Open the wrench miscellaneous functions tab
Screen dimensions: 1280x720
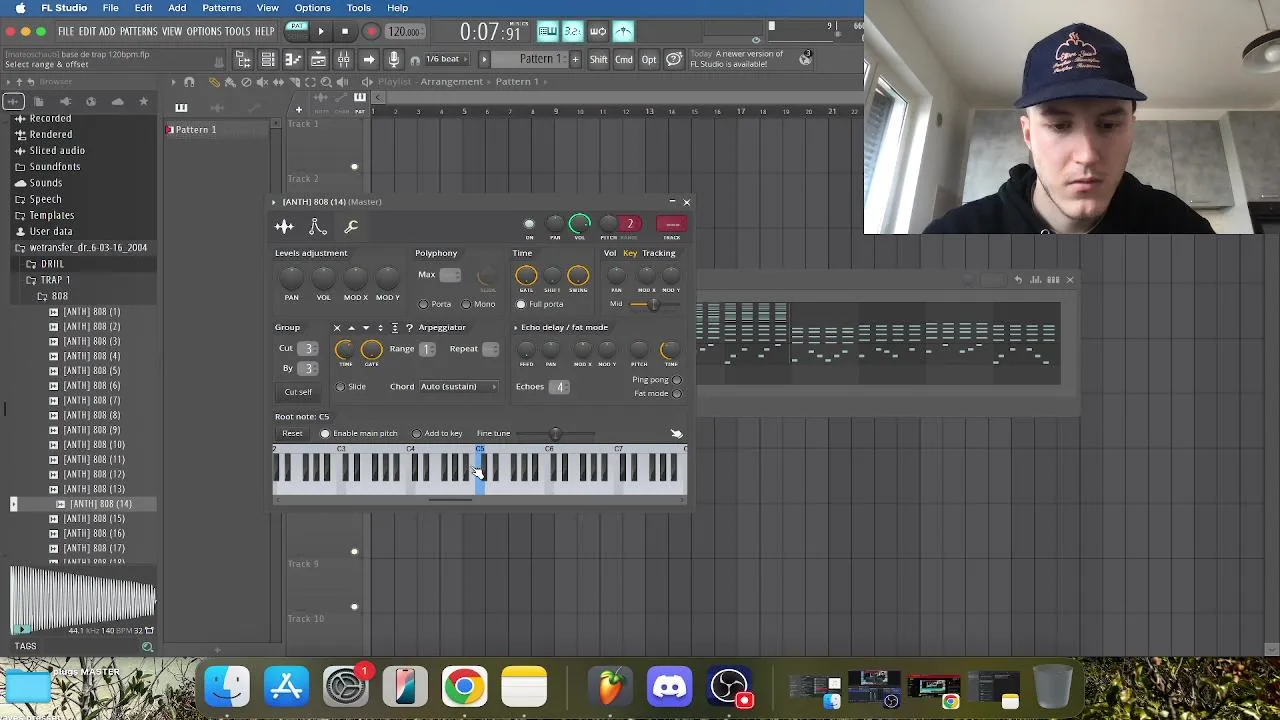pyautogui.click(x=351, y=227)
